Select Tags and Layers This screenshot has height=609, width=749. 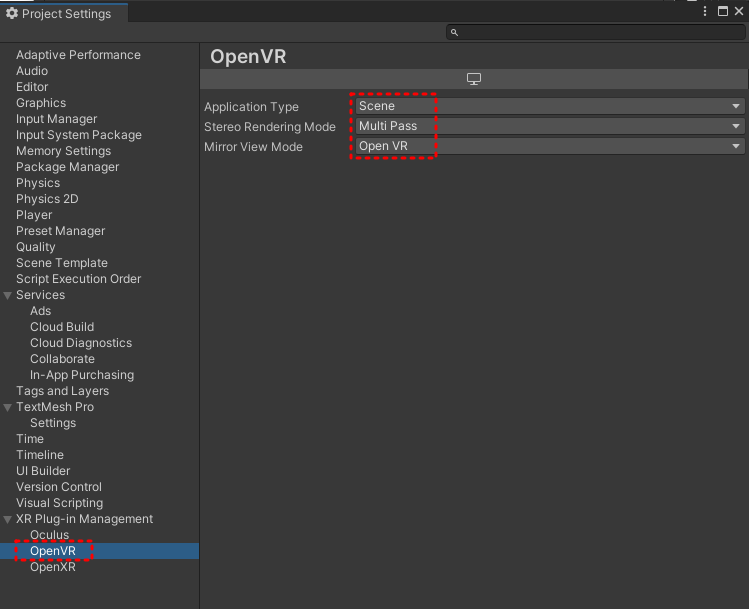63,391
